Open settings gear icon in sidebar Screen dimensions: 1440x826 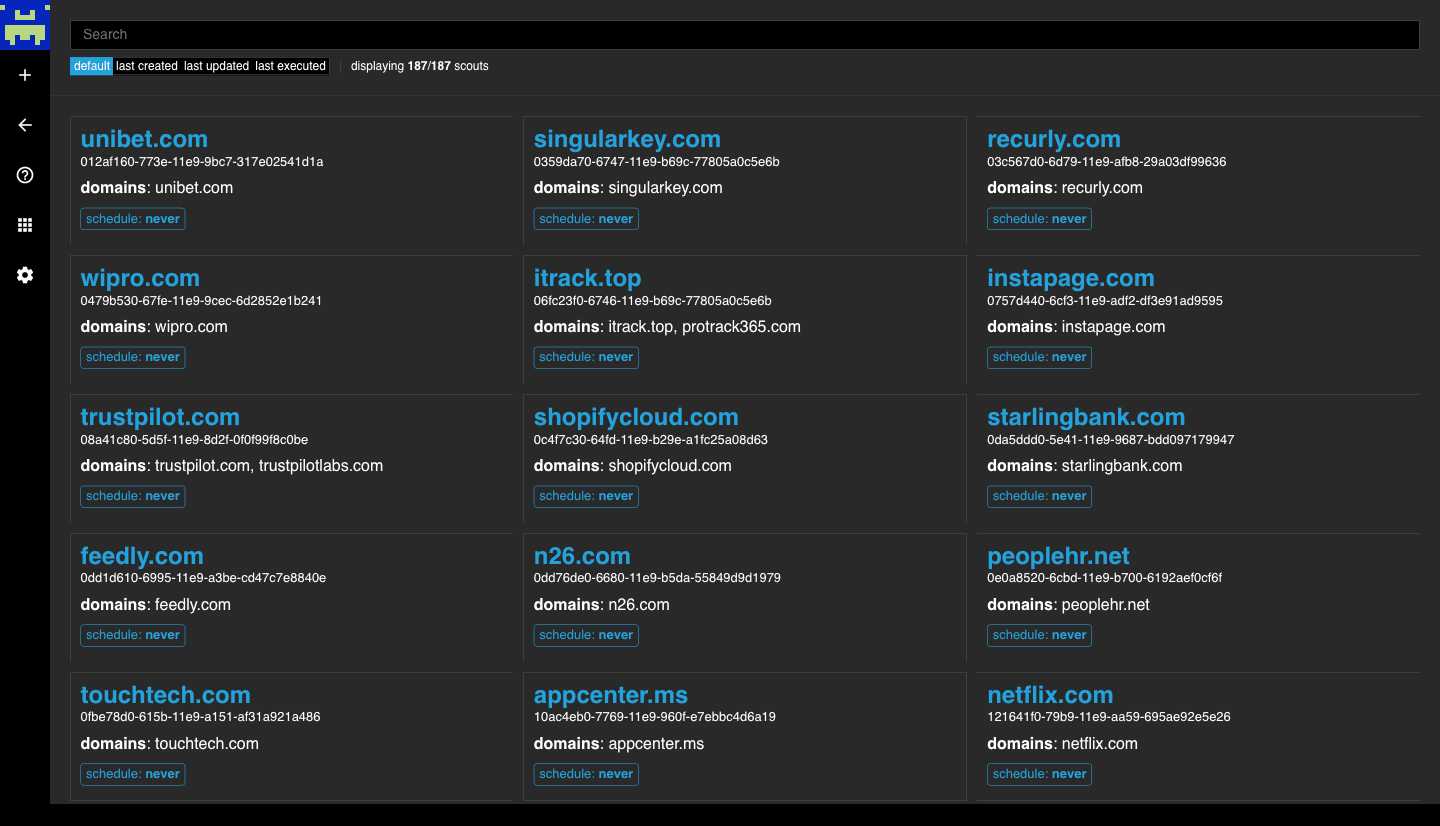pyautogui.click(x=25, y=275)
